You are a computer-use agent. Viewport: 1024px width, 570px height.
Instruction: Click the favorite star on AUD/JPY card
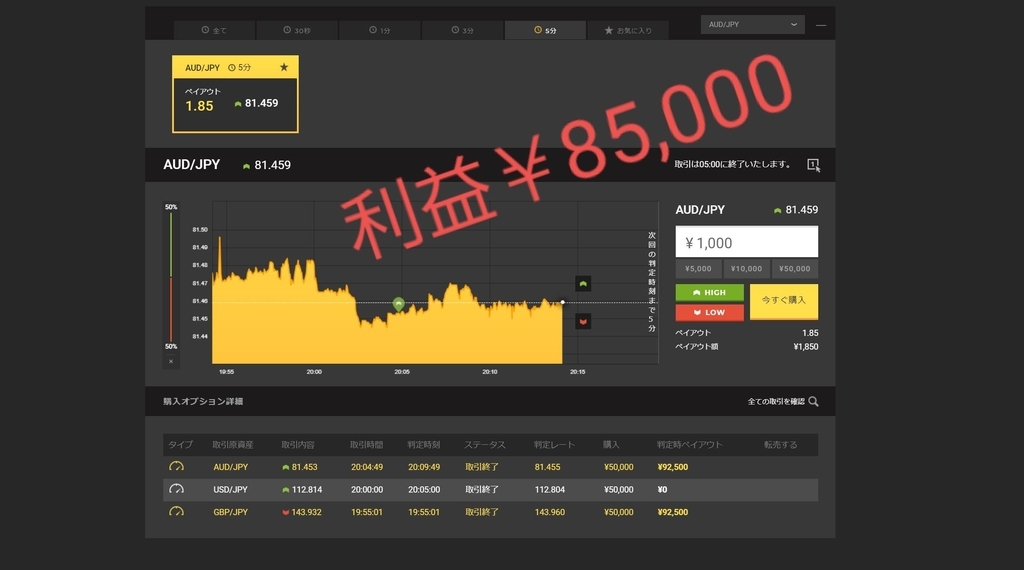(283, 67)
